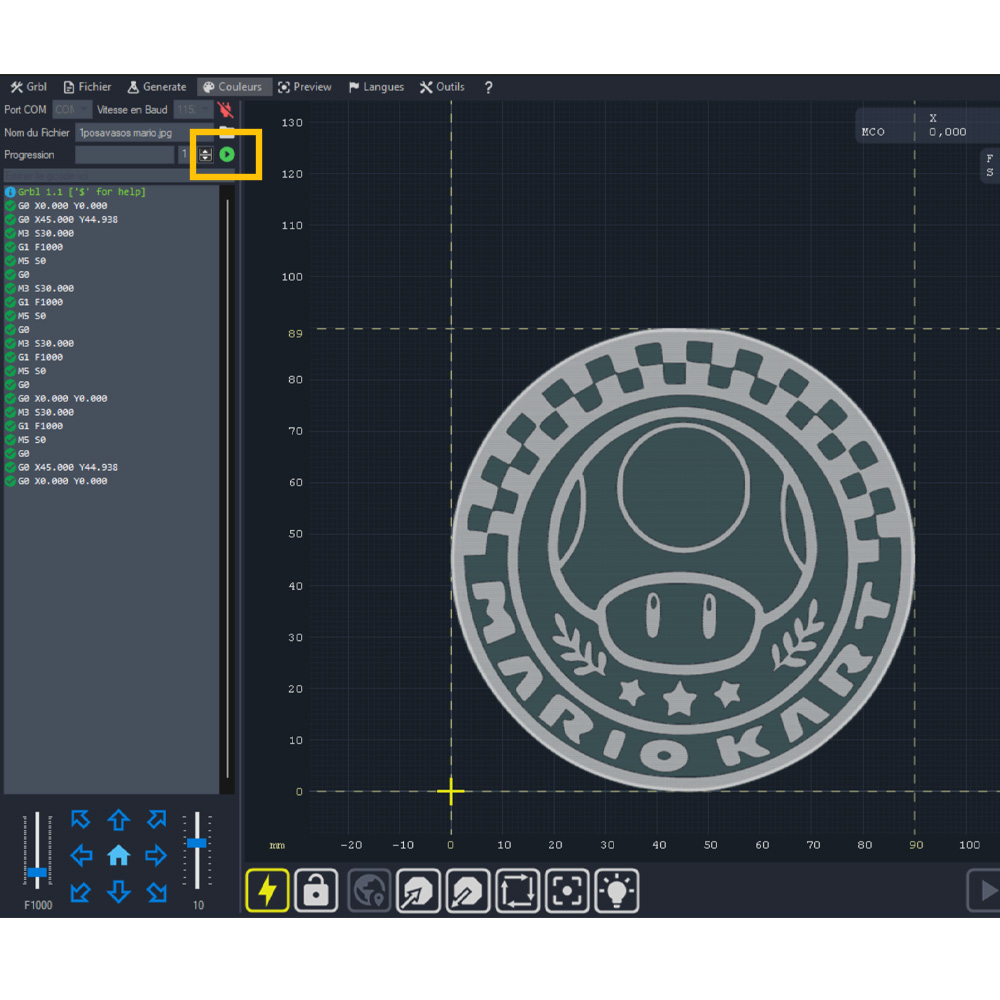Click the G-code console vertical scrollbar
This screenshot has height=1000, width=1000.
tap(228, 489)
